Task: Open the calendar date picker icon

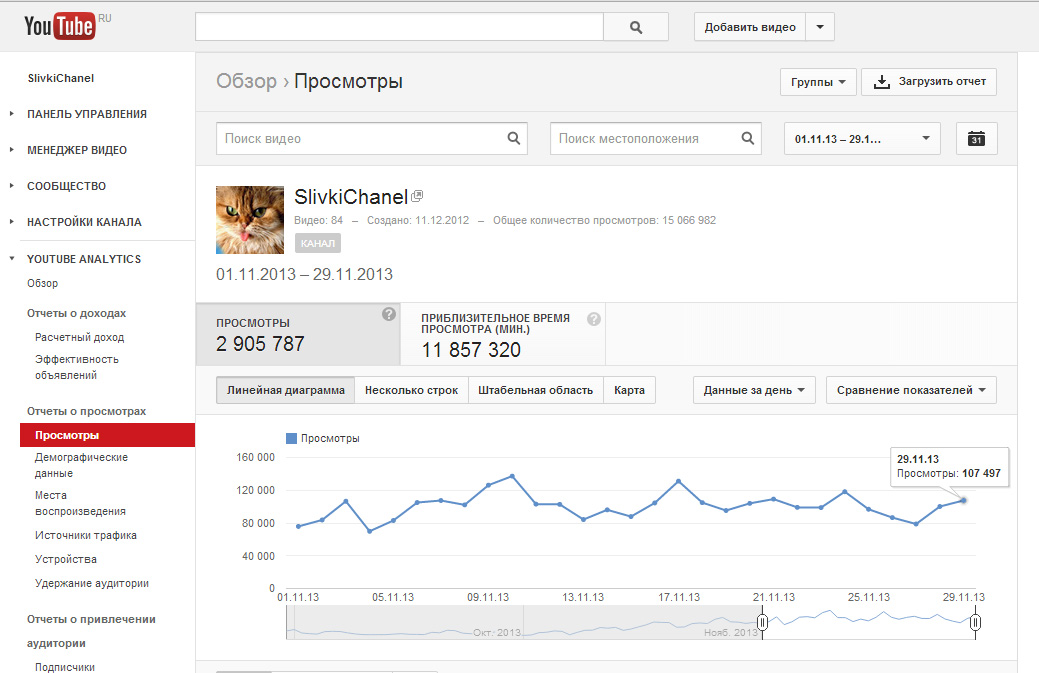Action: pos(977,138)
